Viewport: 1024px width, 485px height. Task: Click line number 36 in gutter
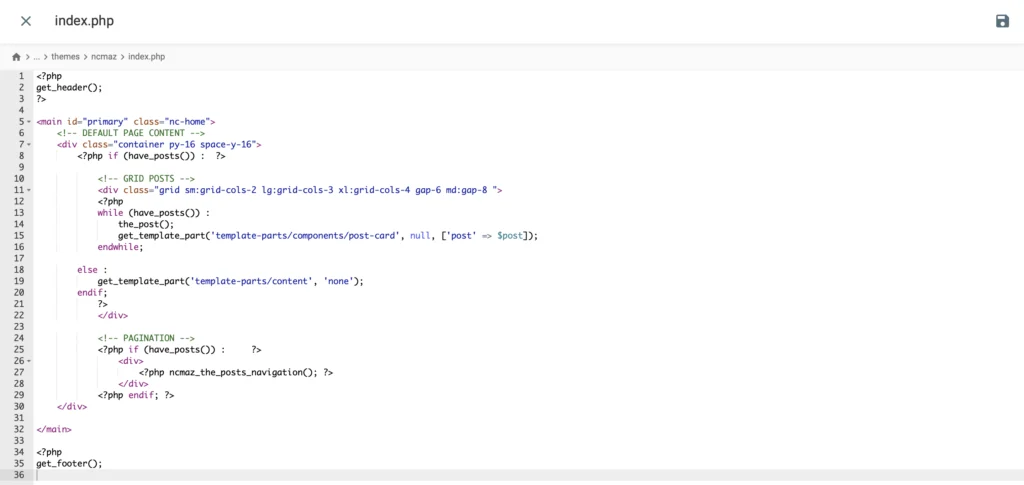click(x=19, y=475)
